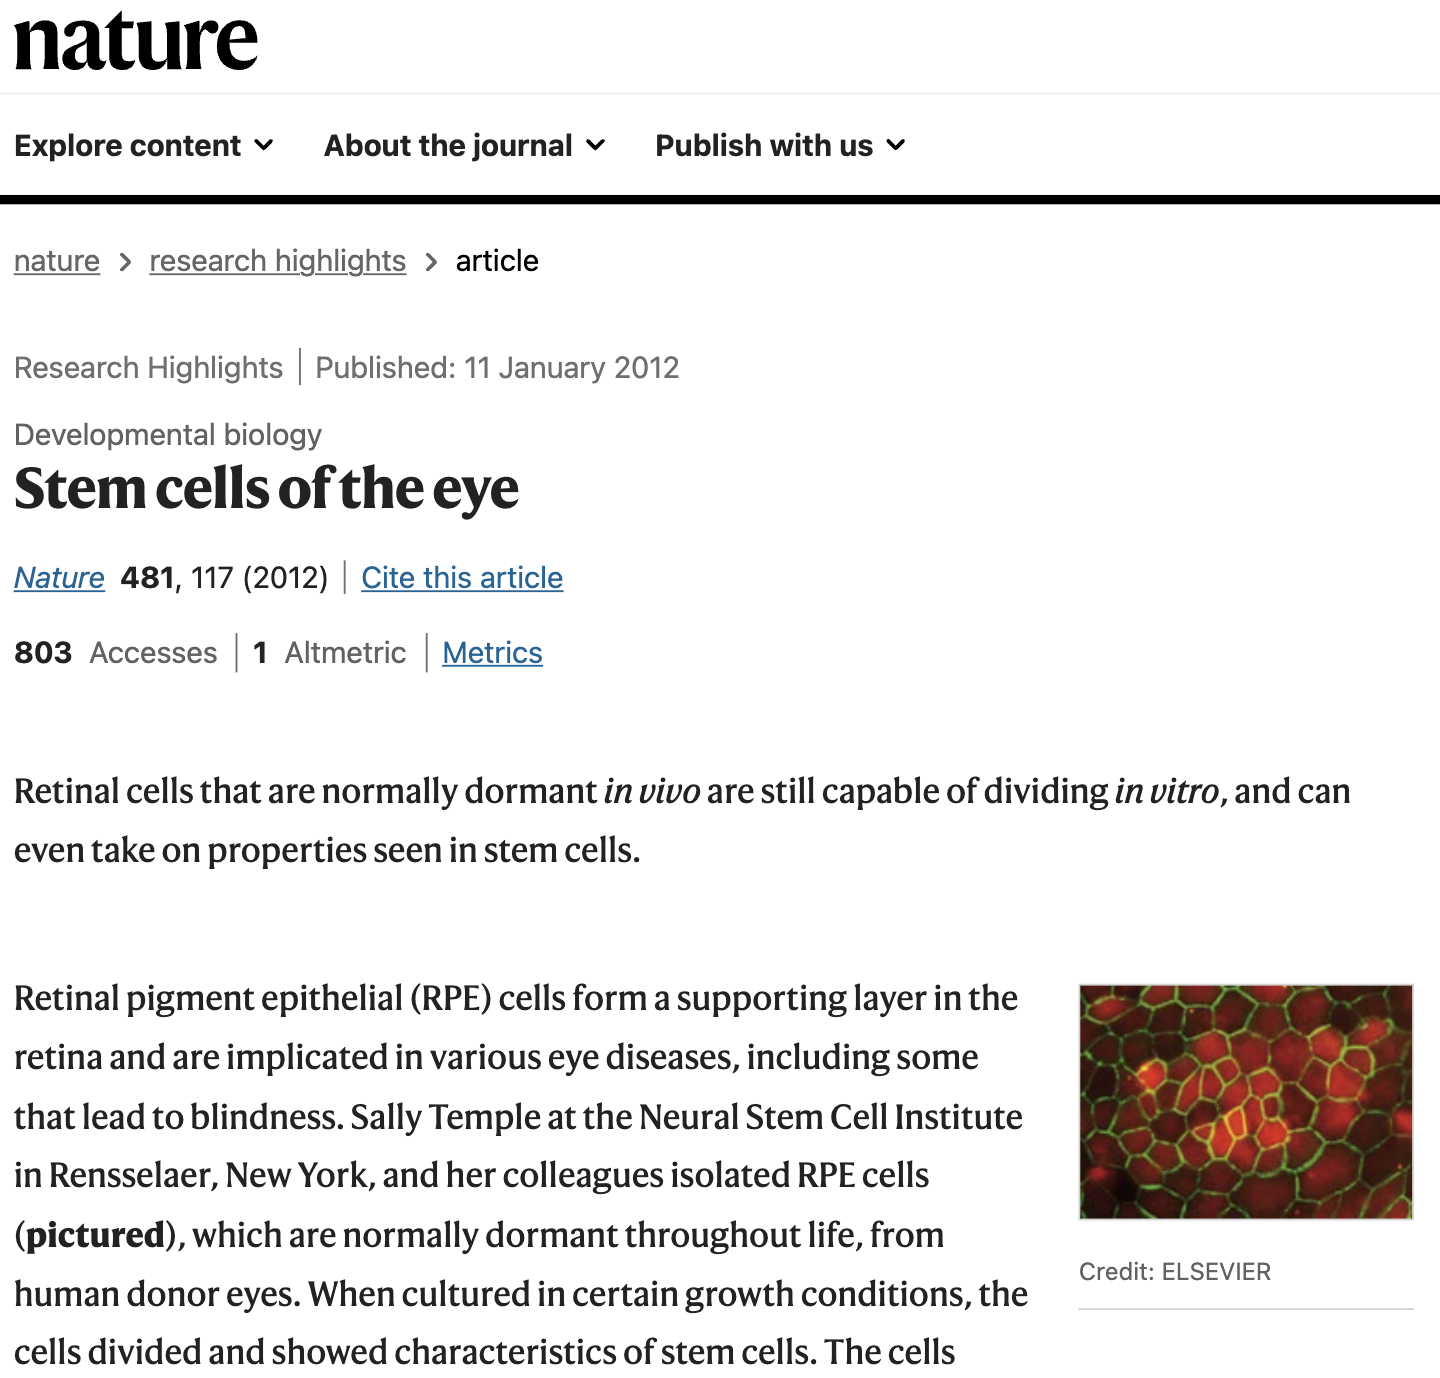Click the chevron before the article breadcrumb
Viewport: 1440px width, 1378px height.
[431, 262]
